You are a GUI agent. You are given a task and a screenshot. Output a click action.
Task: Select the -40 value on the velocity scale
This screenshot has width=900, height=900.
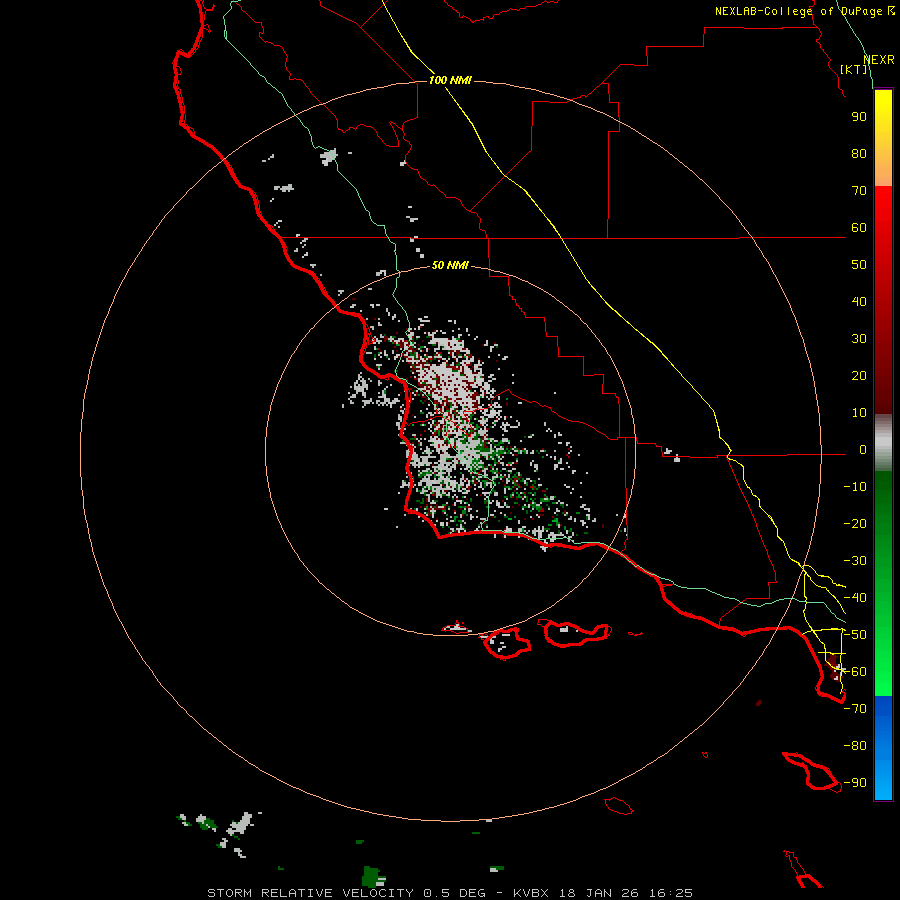click(855, 598)
